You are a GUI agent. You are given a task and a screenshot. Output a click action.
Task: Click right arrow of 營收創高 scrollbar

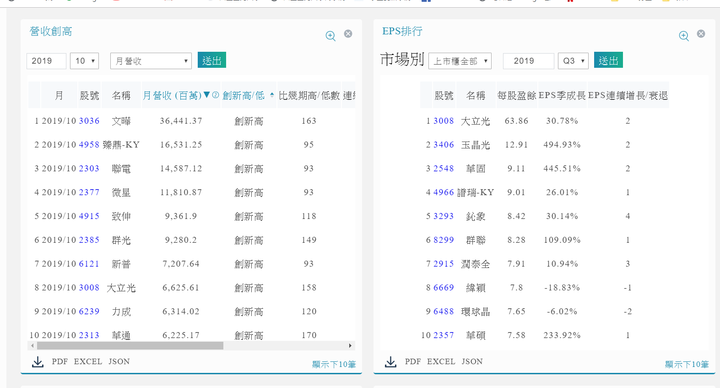(350, 345)
